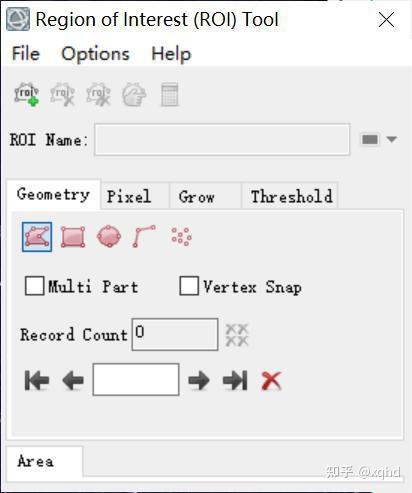Select the Point geometry tool

pyautogui.click(x=181, y=237)
